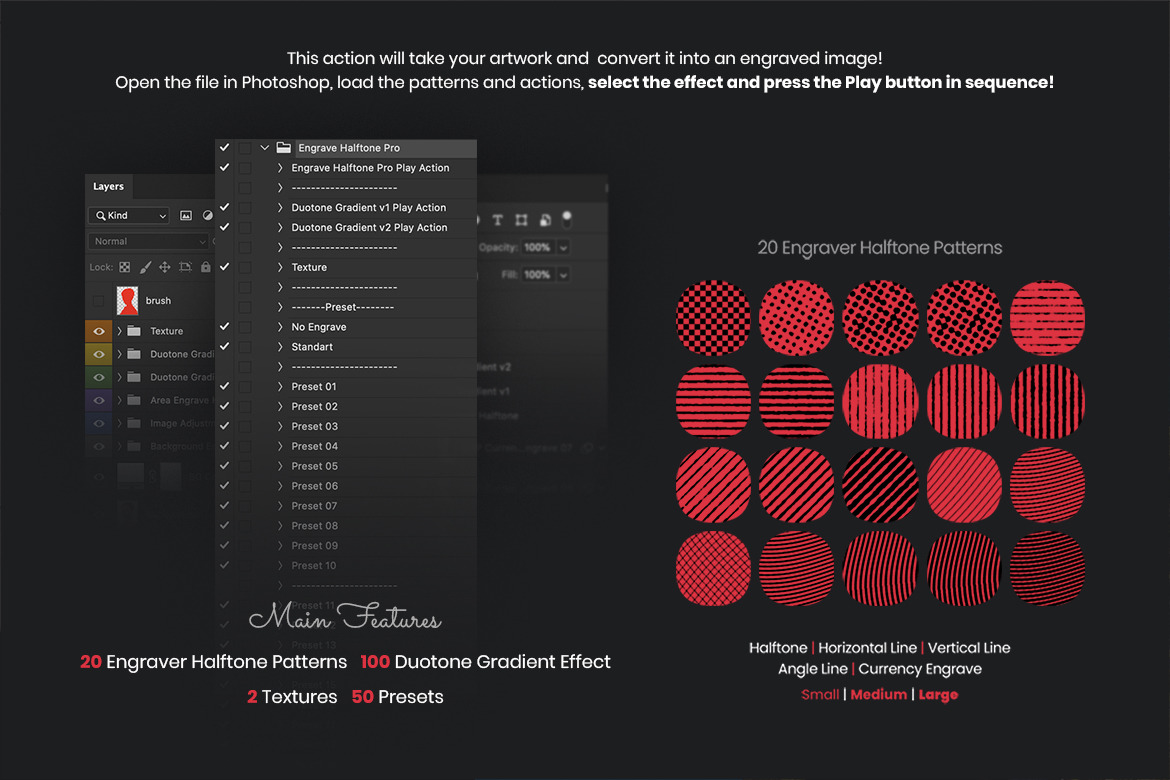Click the checkerboard halftone pattern swatch
Viewport: 1170px width, 780px height.
[713, 317]
